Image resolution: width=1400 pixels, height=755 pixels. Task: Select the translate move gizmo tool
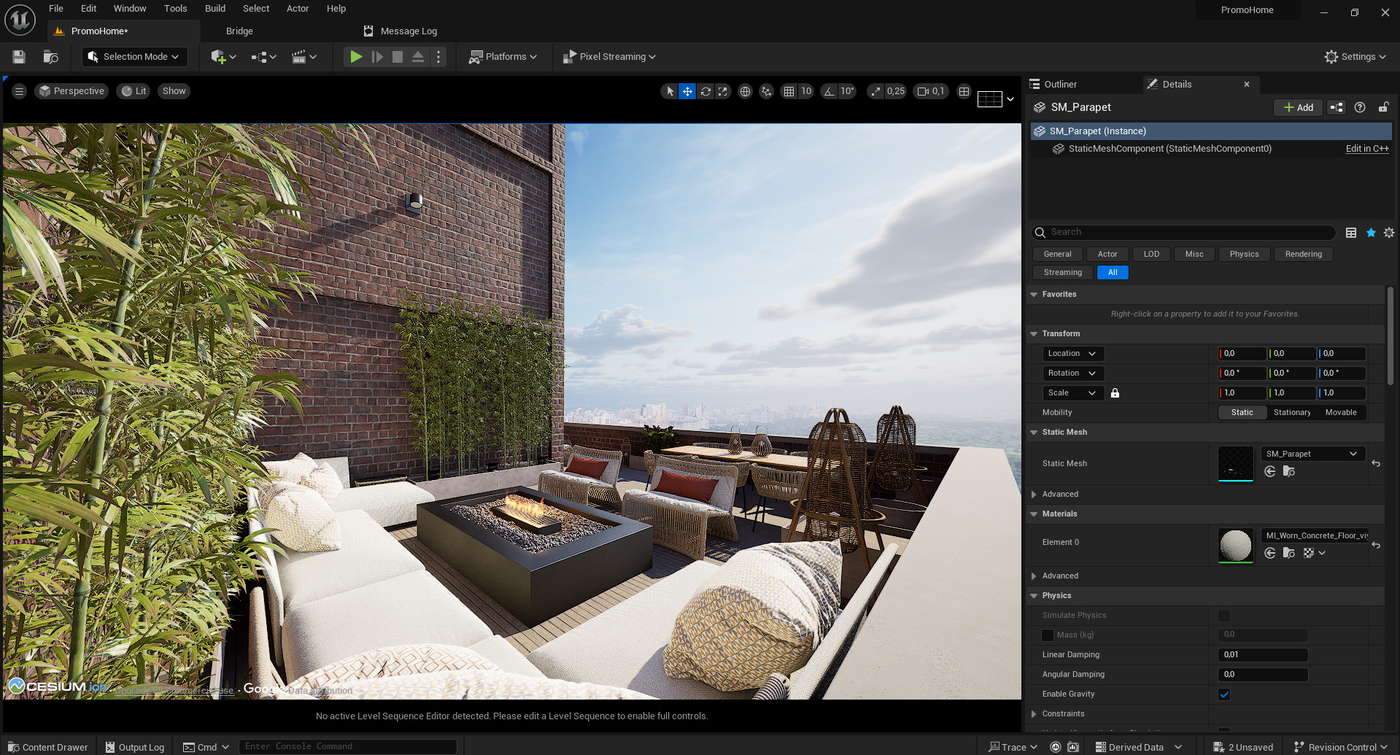tap(687, 91)
